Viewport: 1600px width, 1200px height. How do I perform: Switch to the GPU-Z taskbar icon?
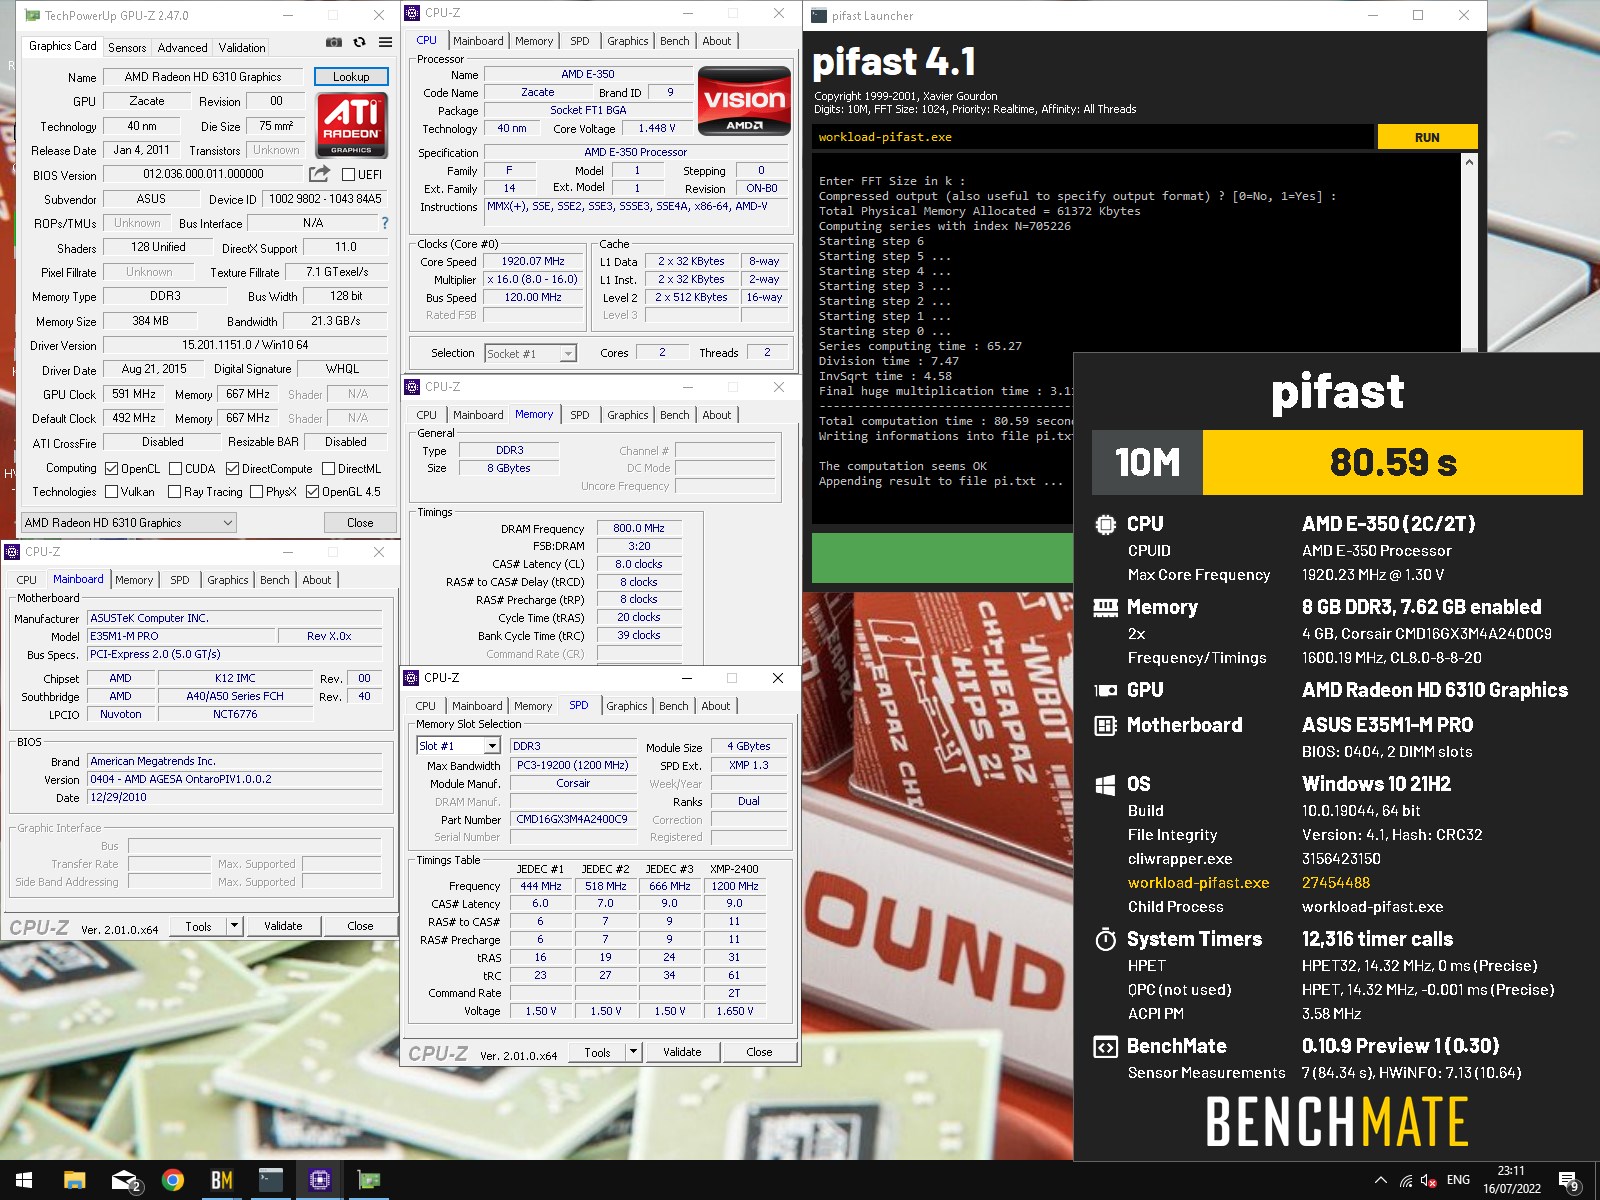369,1181
